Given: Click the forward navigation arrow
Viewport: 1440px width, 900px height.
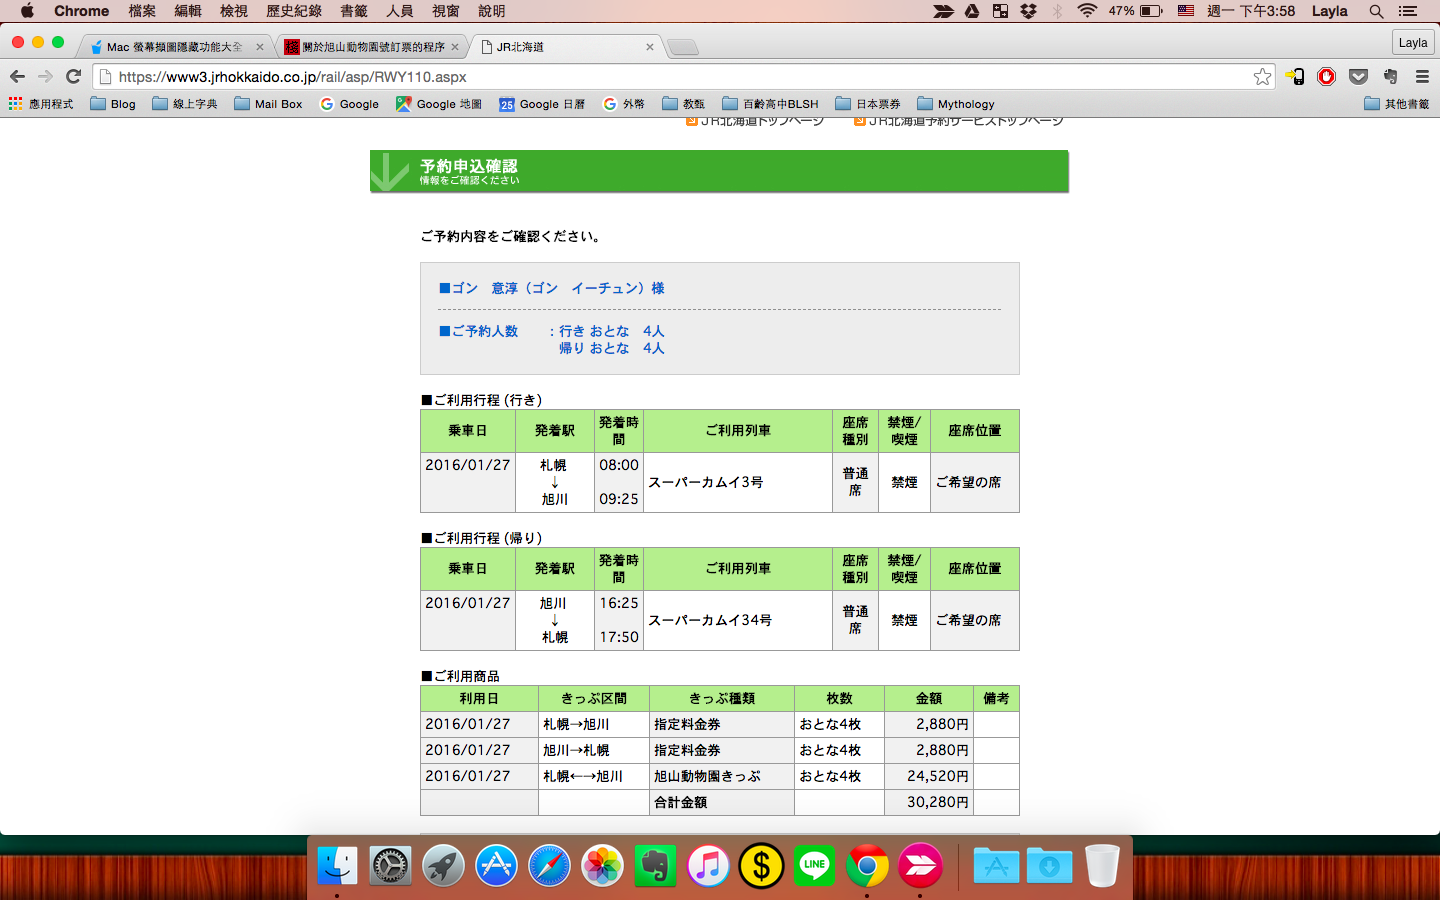Looking at the screenshot, I should click(x=45, y=77).
